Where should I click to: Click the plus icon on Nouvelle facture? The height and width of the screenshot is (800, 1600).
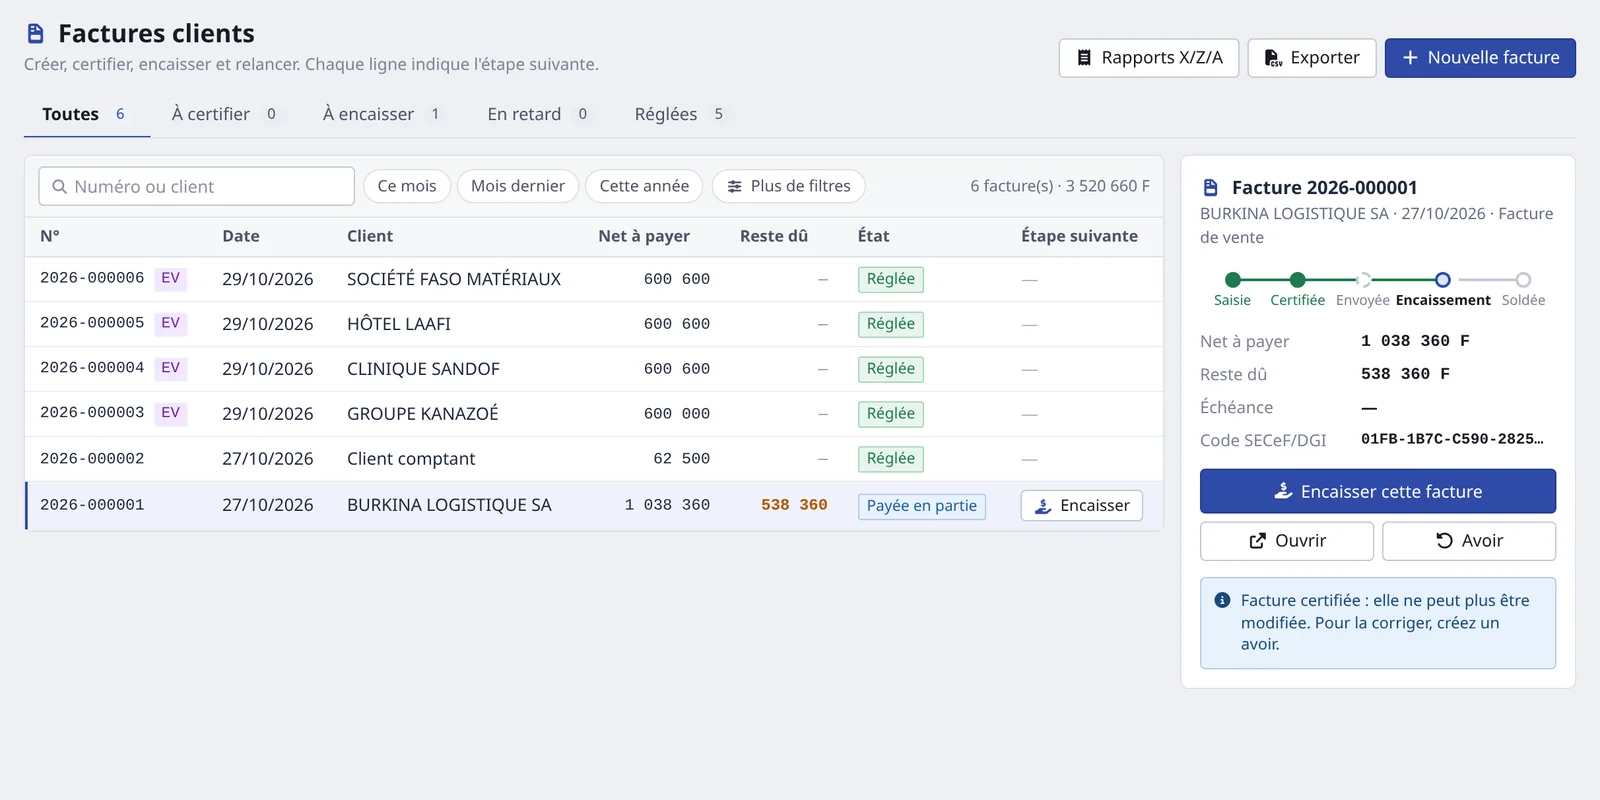tap(1410, 58)
